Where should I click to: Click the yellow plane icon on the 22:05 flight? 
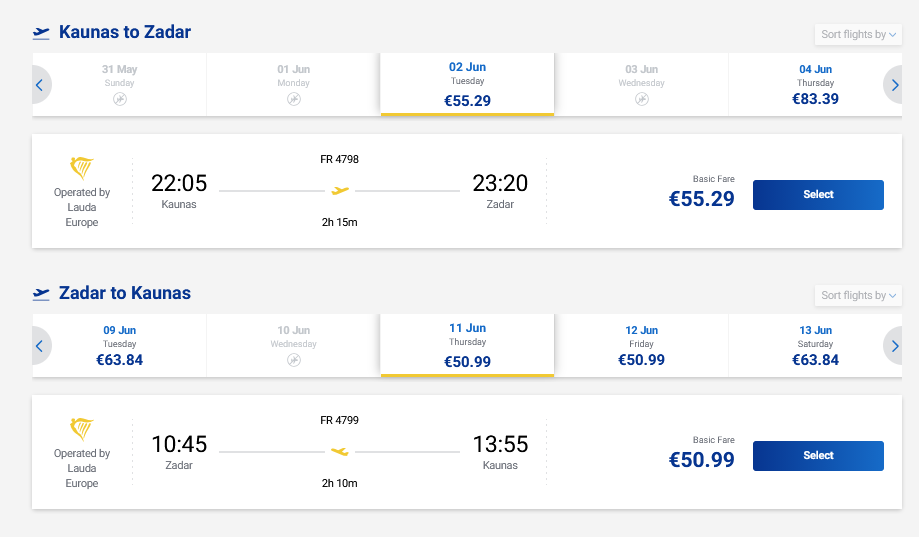pos(340,190)
